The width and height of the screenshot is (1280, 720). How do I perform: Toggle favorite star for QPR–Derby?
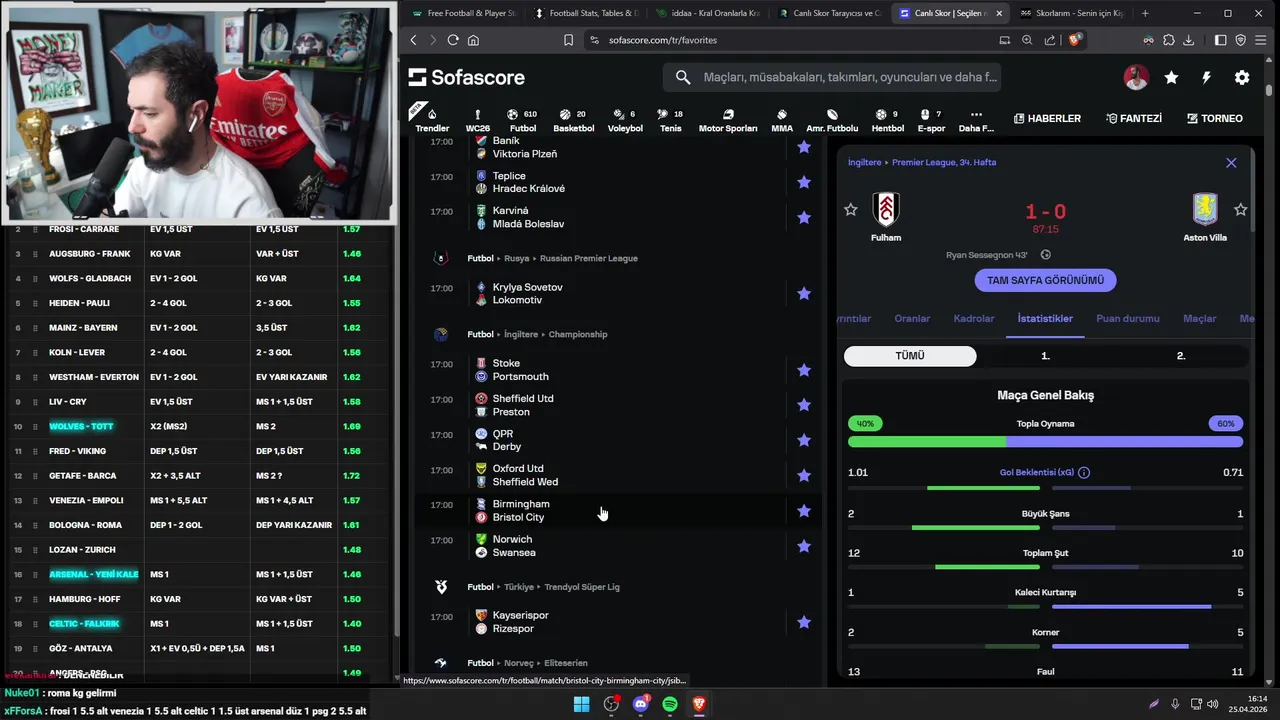[804, 440]
